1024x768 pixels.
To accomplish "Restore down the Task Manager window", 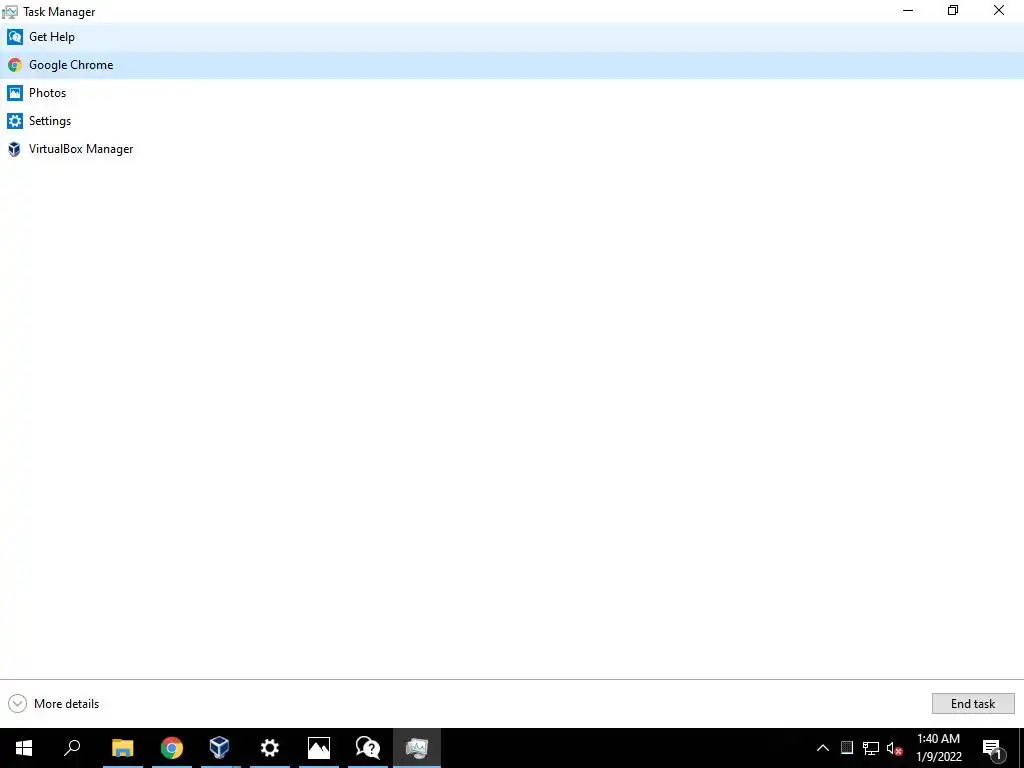I will 953,10.
